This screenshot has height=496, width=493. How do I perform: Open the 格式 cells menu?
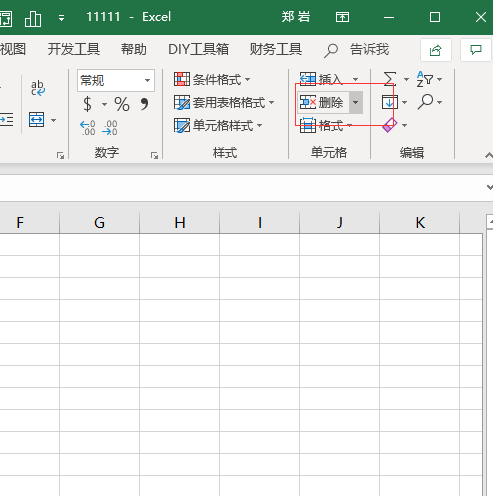pyautogui.click(x=326, y=125)
